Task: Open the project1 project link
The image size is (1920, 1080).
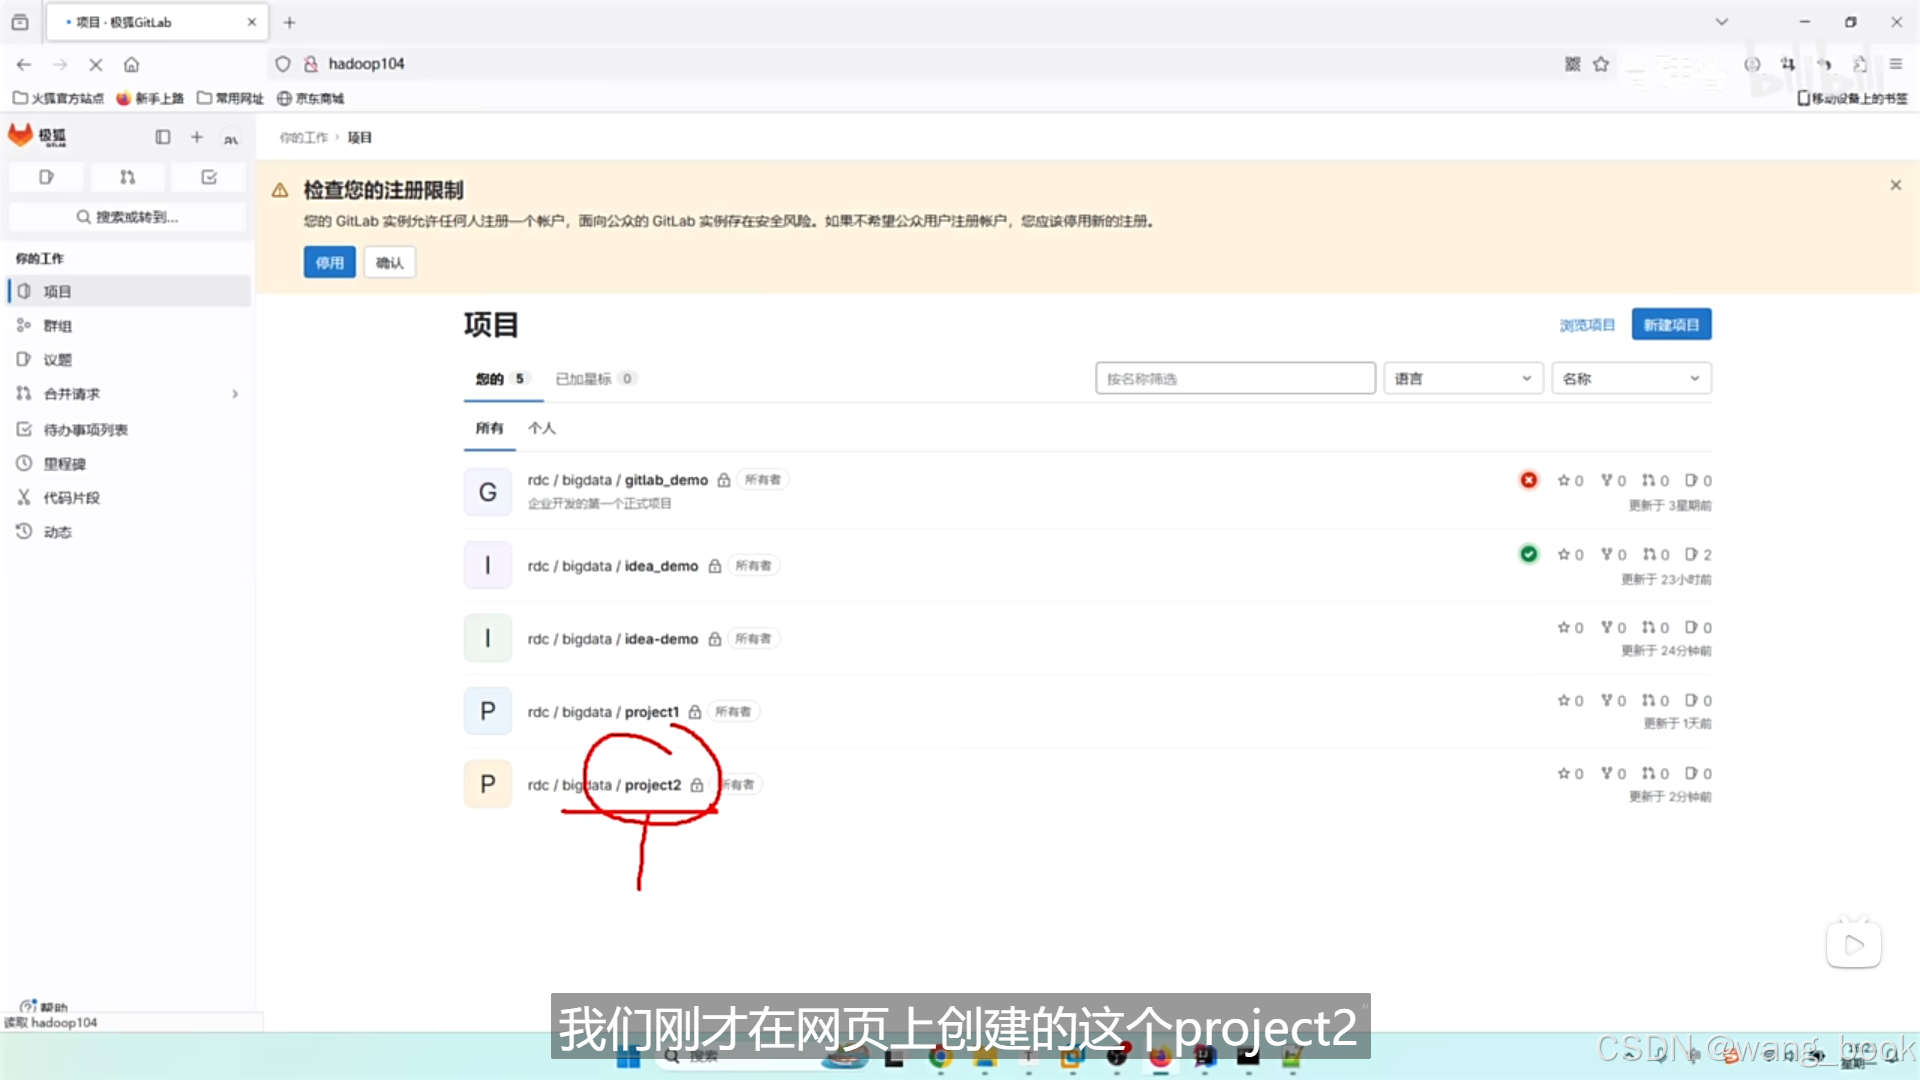Action: pos(603,712)
